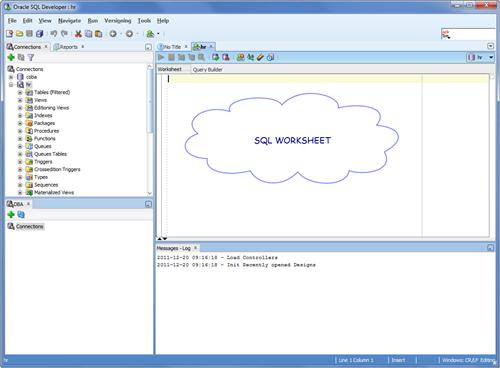Open the SQL Worksheet connection icon
Screen dimensions: 500x368
150,34
